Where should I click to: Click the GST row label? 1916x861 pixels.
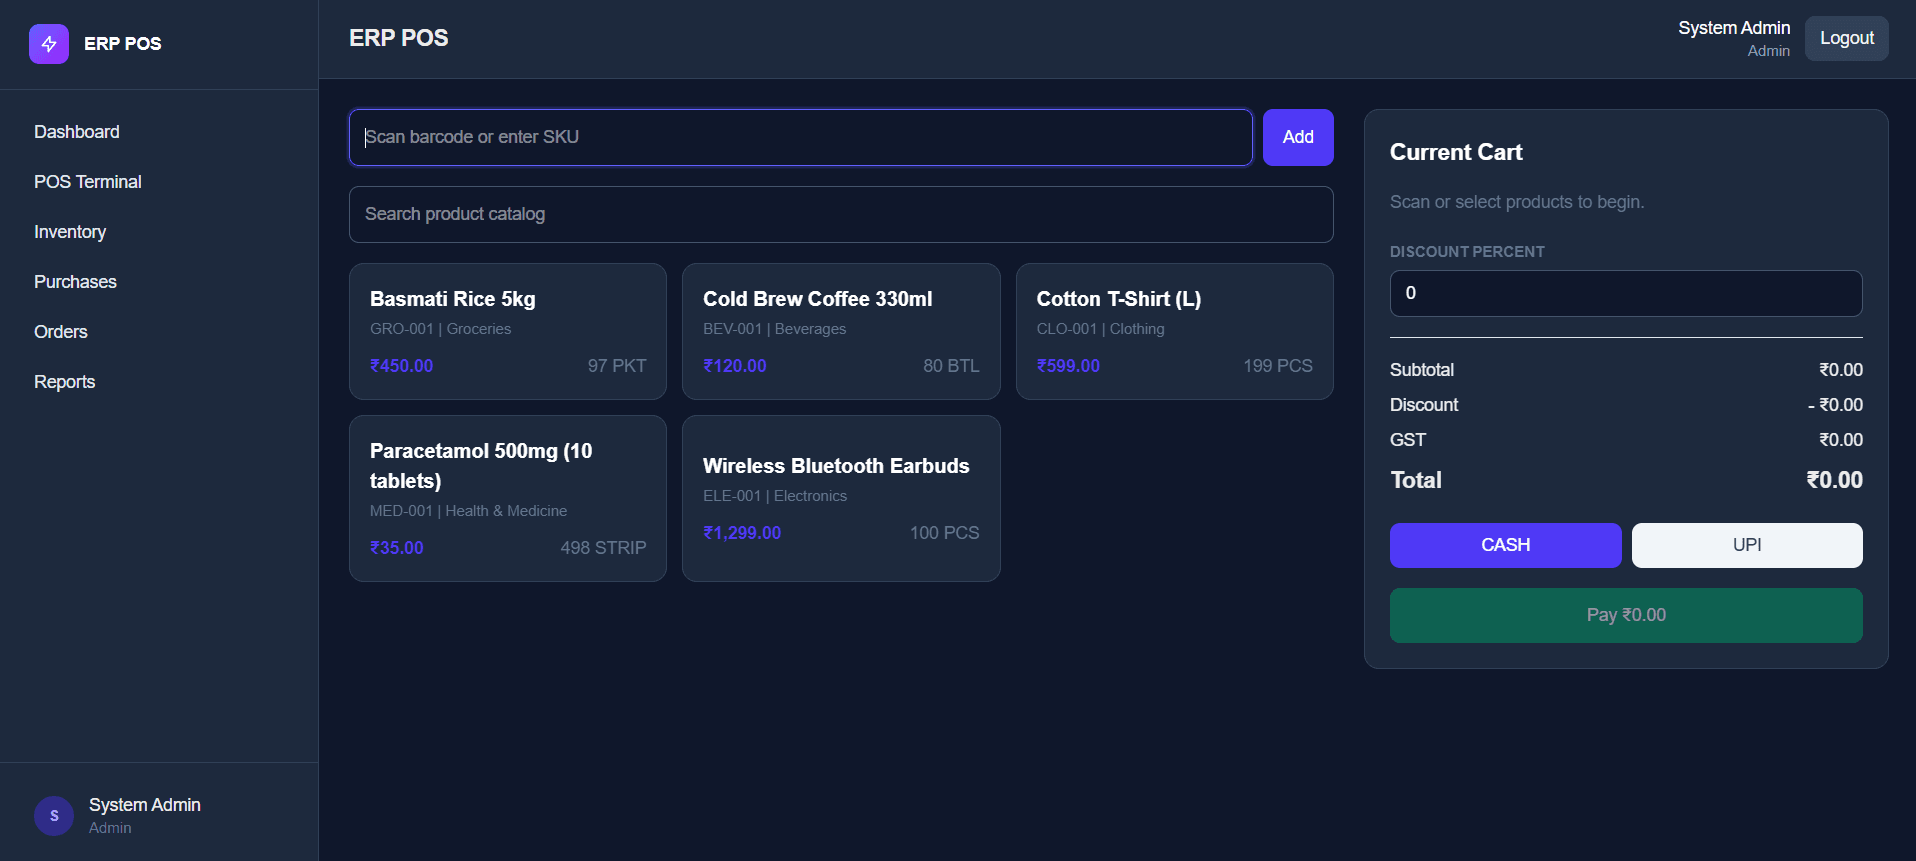[1408, 440]
